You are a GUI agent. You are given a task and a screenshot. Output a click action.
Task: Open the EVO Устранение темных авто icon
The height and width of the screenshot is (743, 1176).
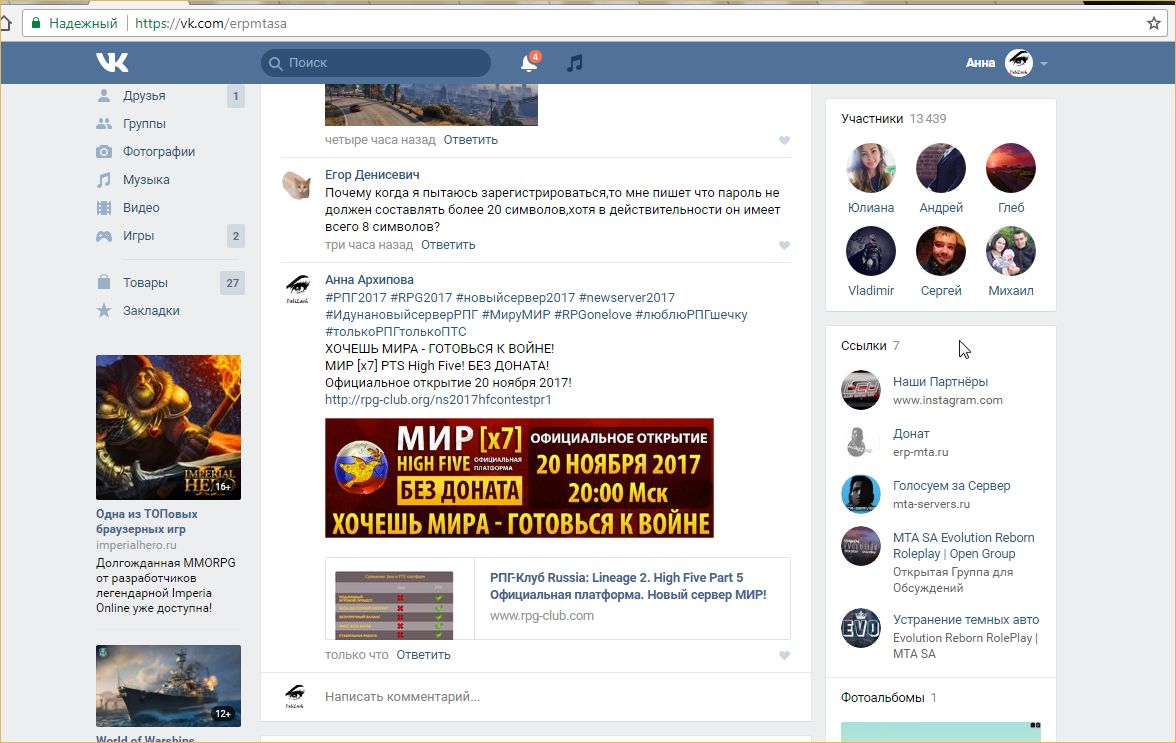(x=860, y=628)
